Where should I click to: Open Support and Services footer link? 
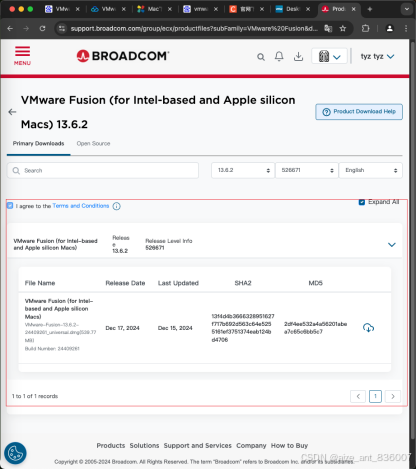click(197, 446)
